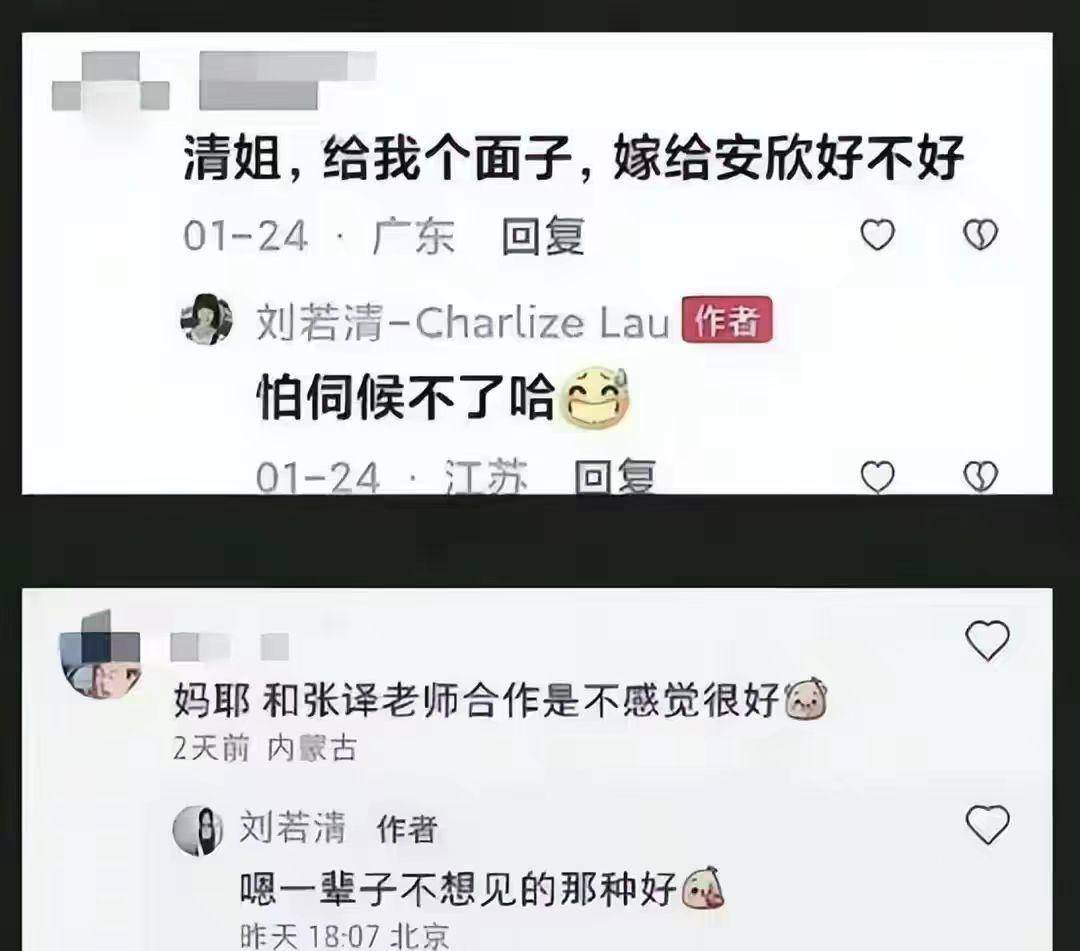Like the 一辈子不想见 author reply
This screenshot has height=951, width=1080.
987,824
